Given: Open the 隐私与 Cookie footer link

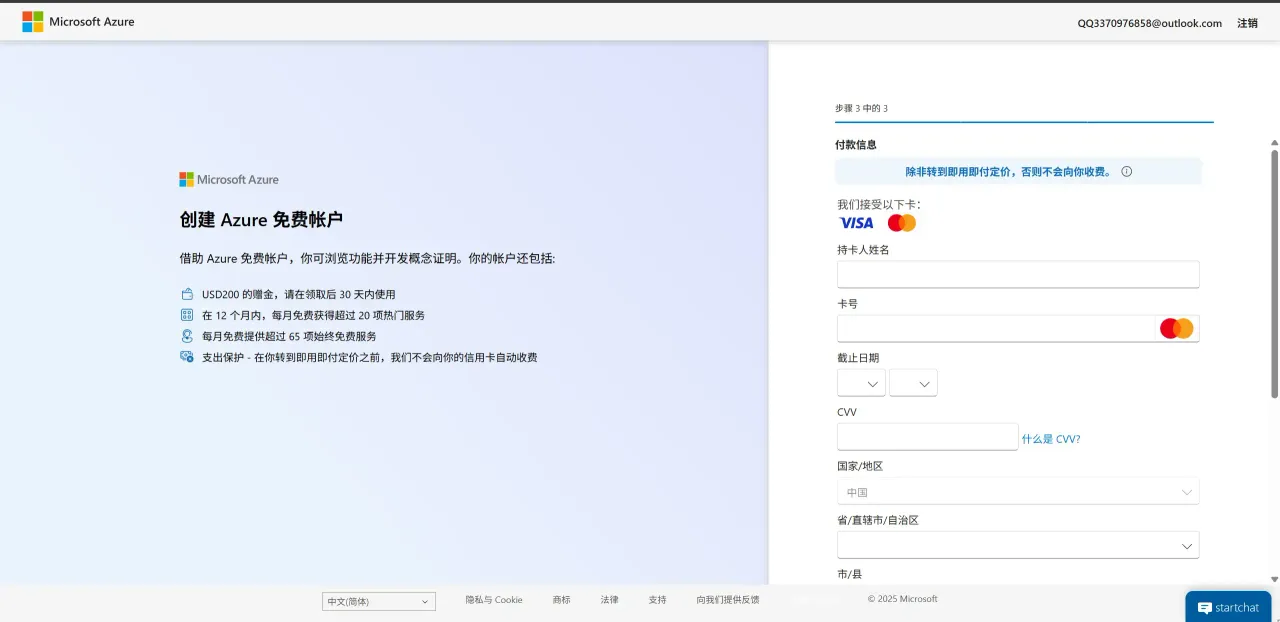Looking at the screenshot, I should (x=494, y=600).
